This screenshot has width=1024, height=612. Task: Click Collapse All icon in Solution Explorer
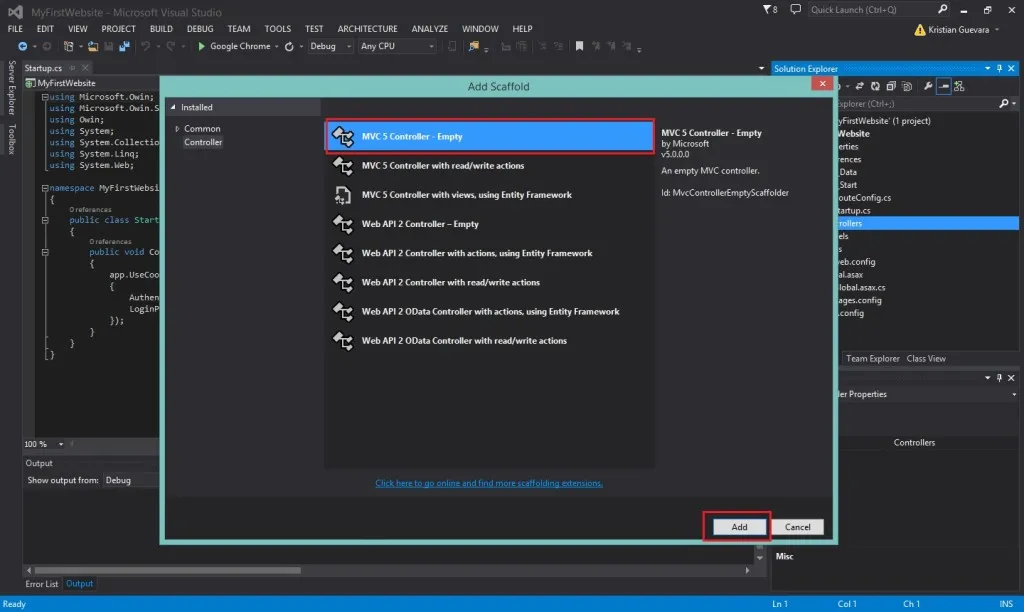[891, 86]
